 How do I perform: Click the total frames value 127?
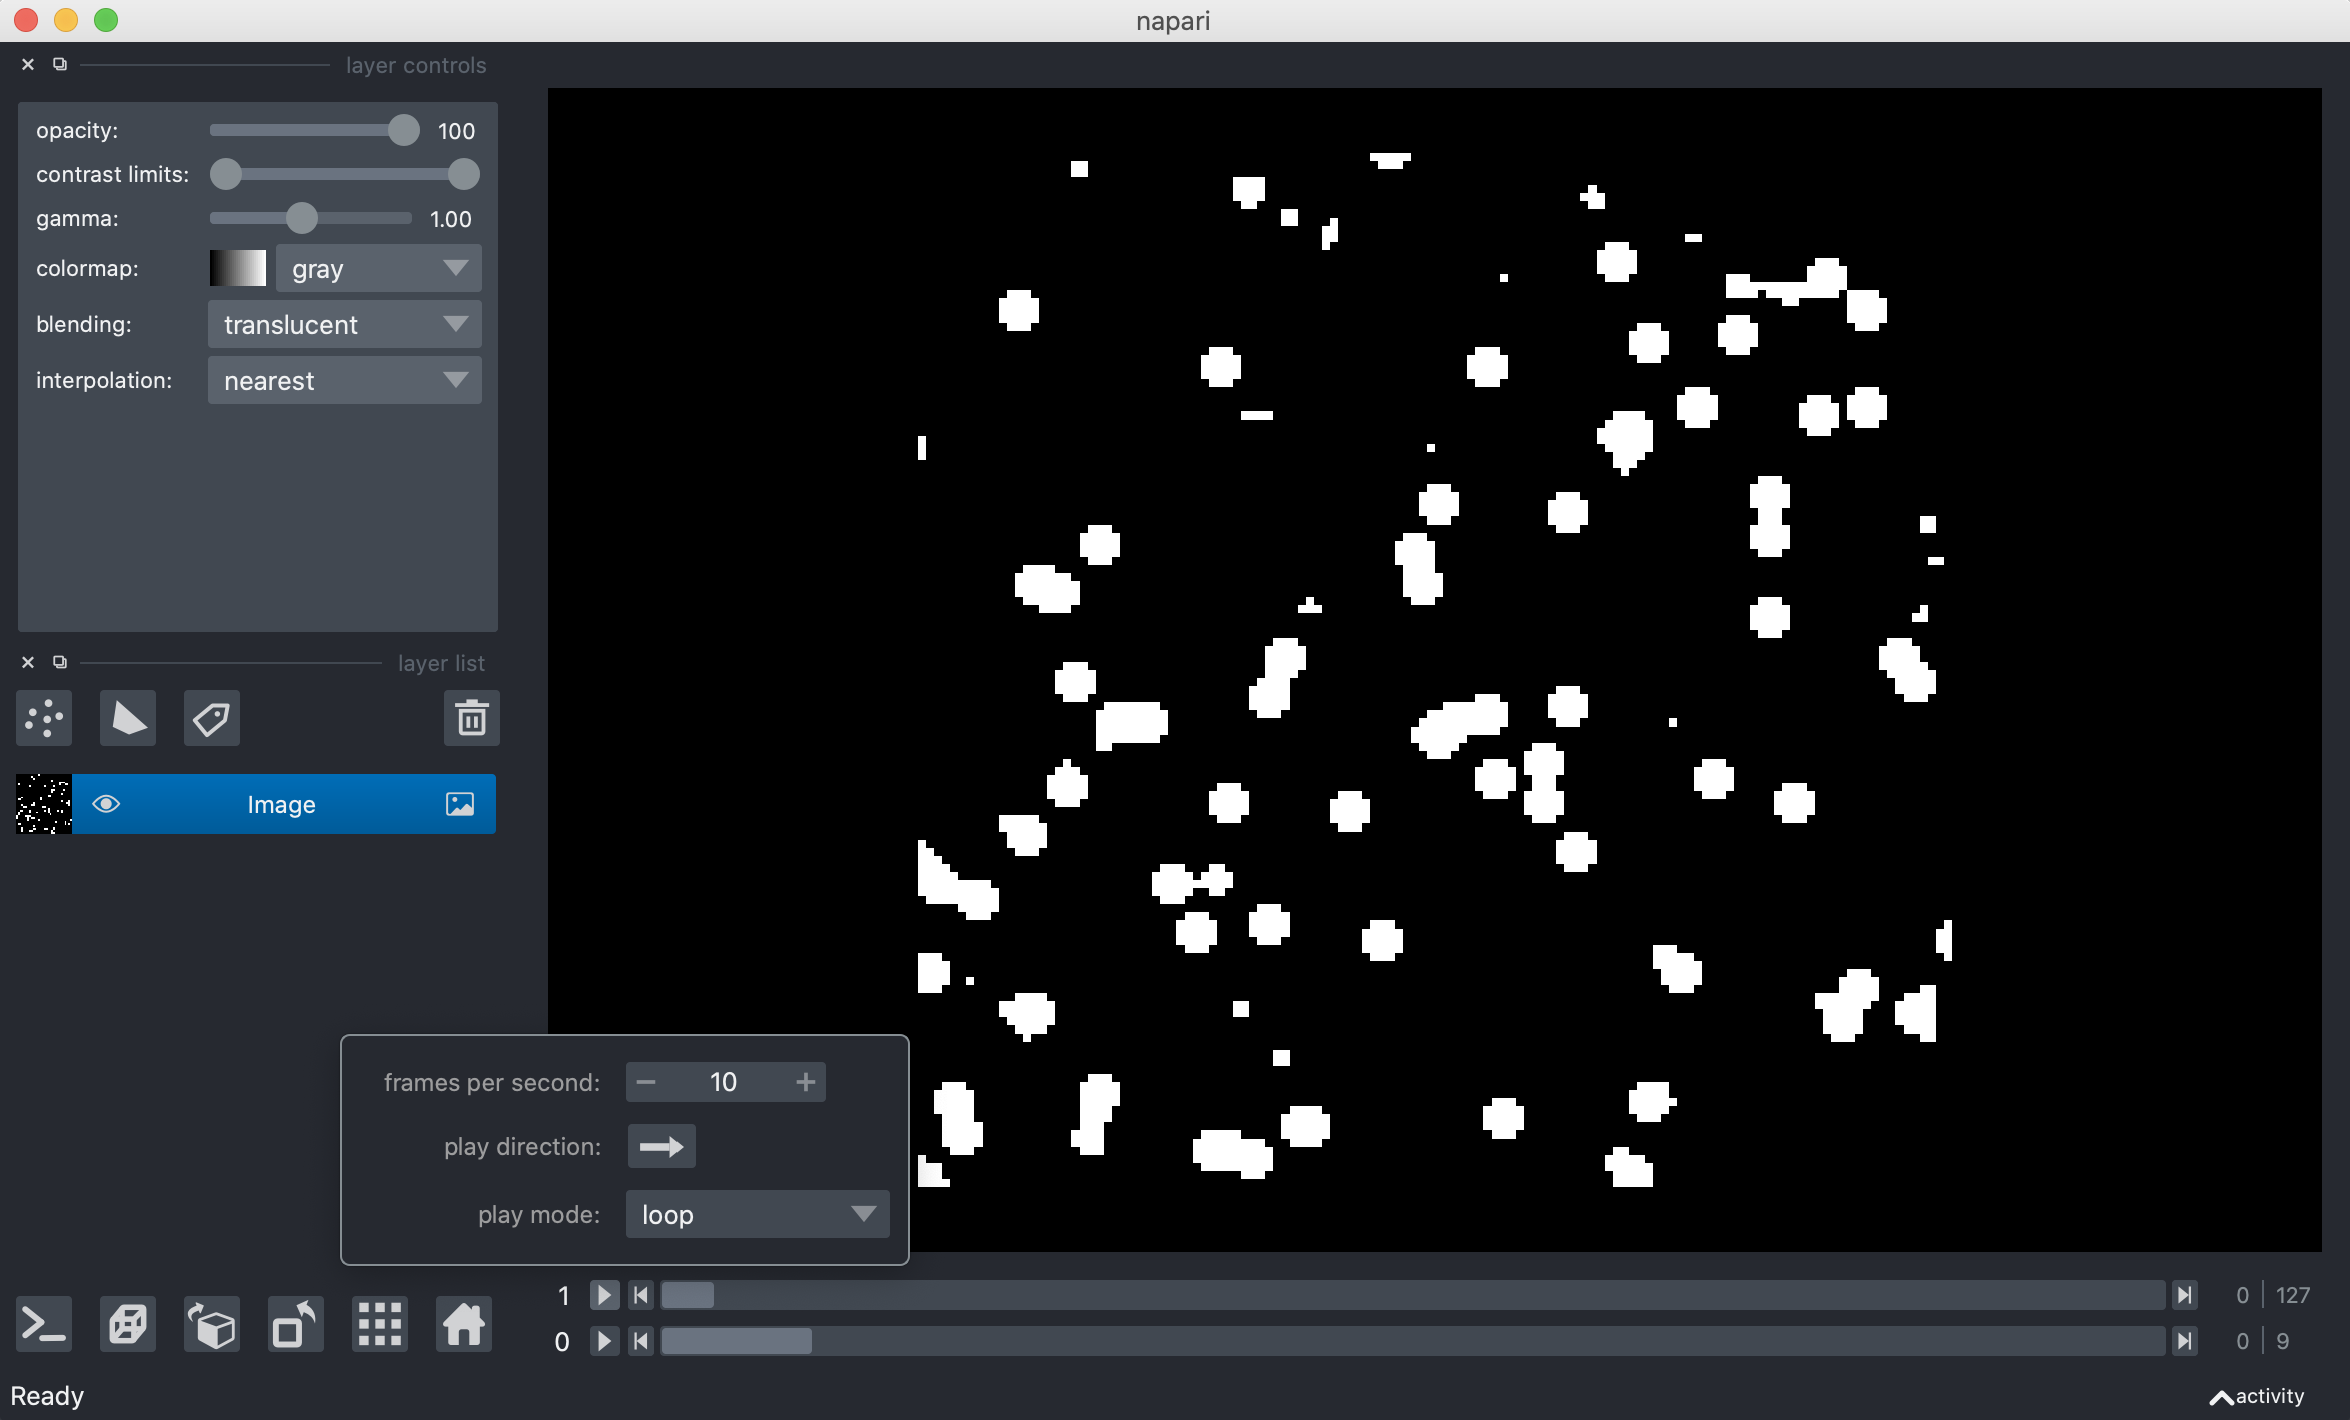[2293, 1295]
